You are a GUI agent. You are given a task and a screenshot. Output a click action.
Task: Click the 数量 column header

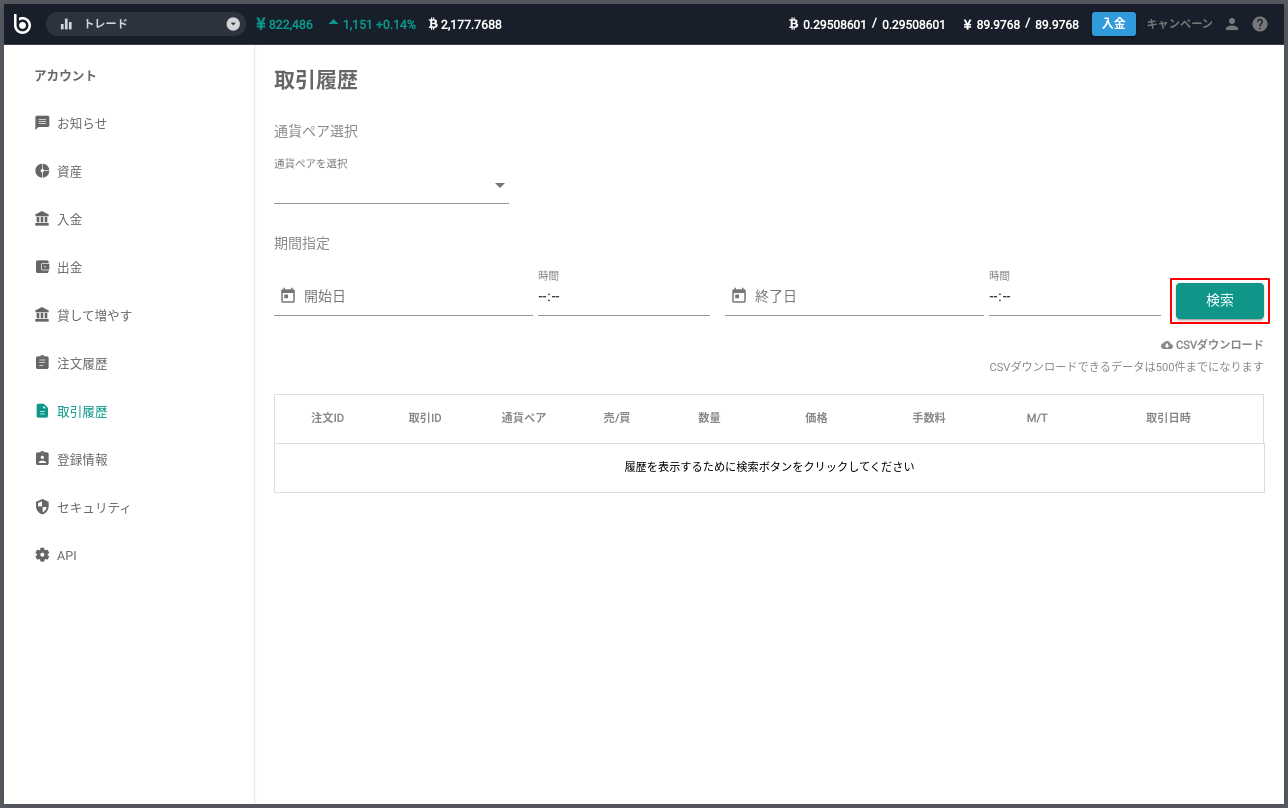(709, 418)
